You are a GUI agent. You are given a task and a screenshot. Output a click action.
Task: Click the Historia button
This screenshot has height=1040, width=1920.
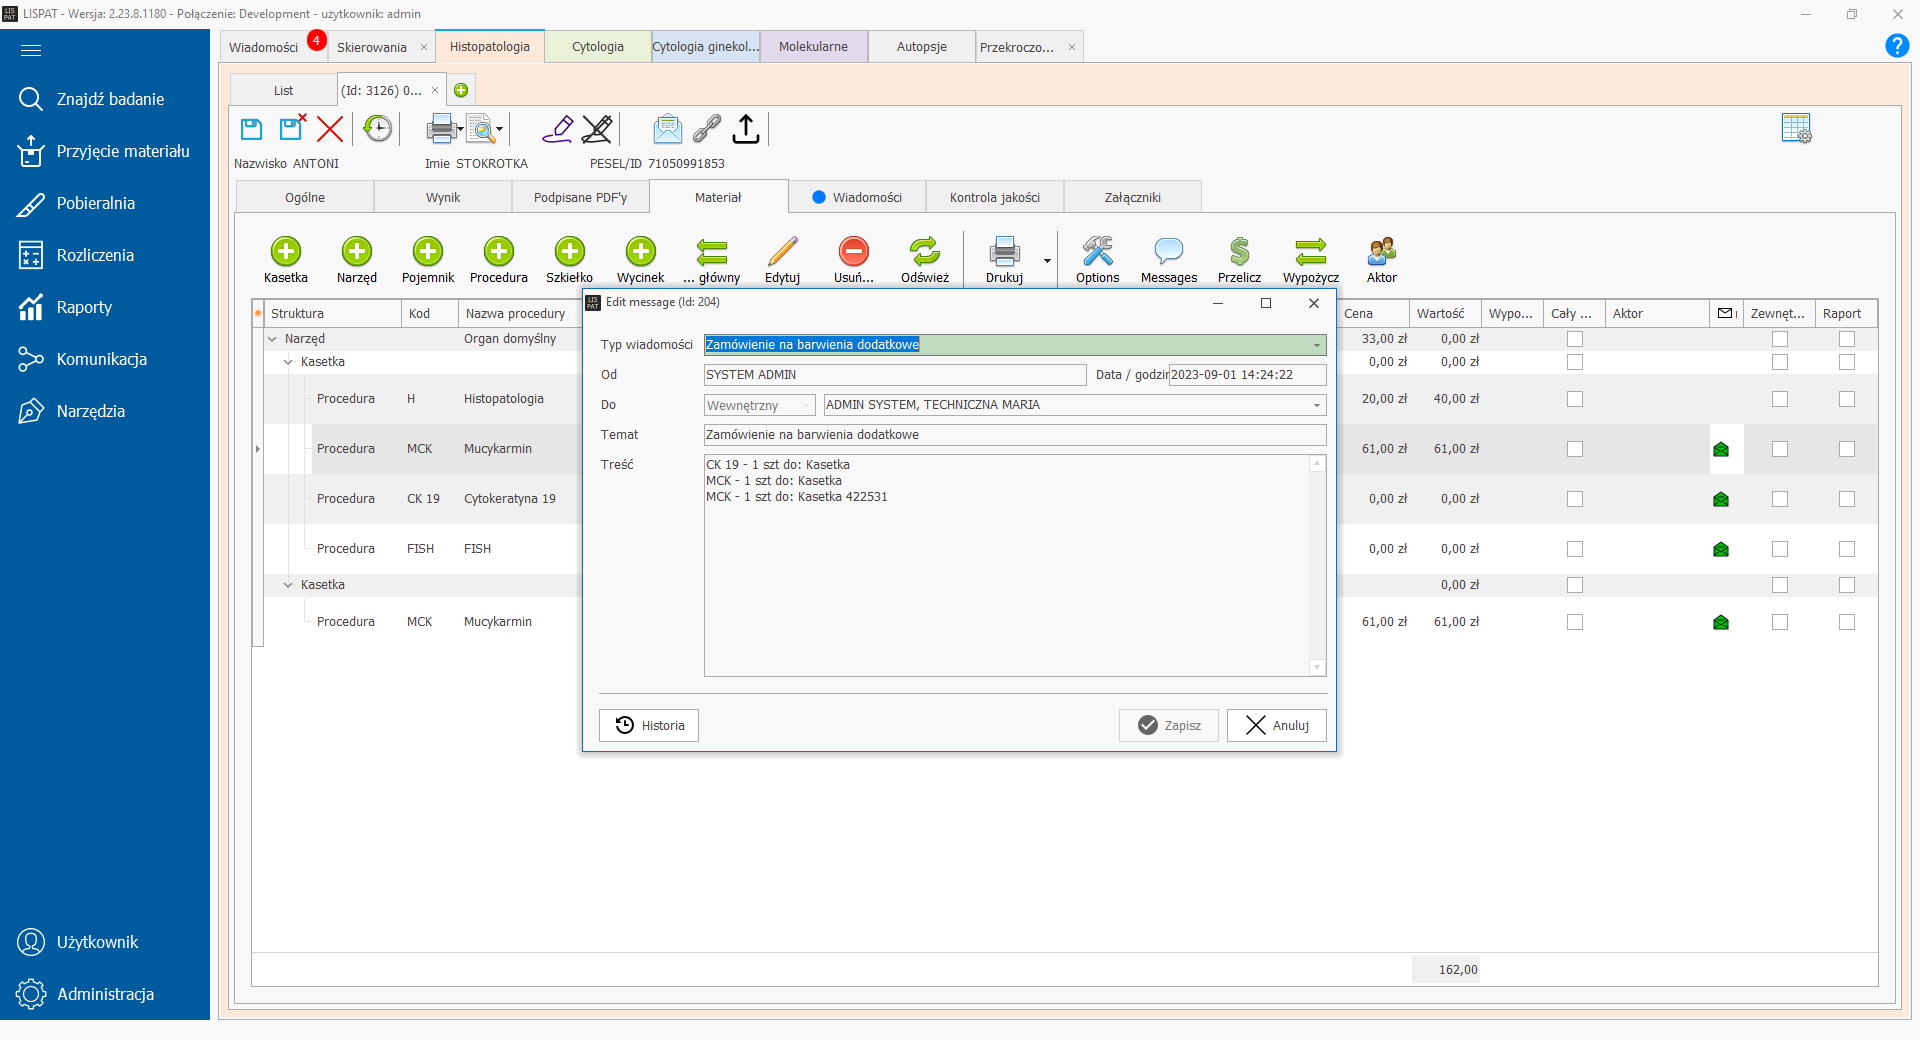coord(649,725)
